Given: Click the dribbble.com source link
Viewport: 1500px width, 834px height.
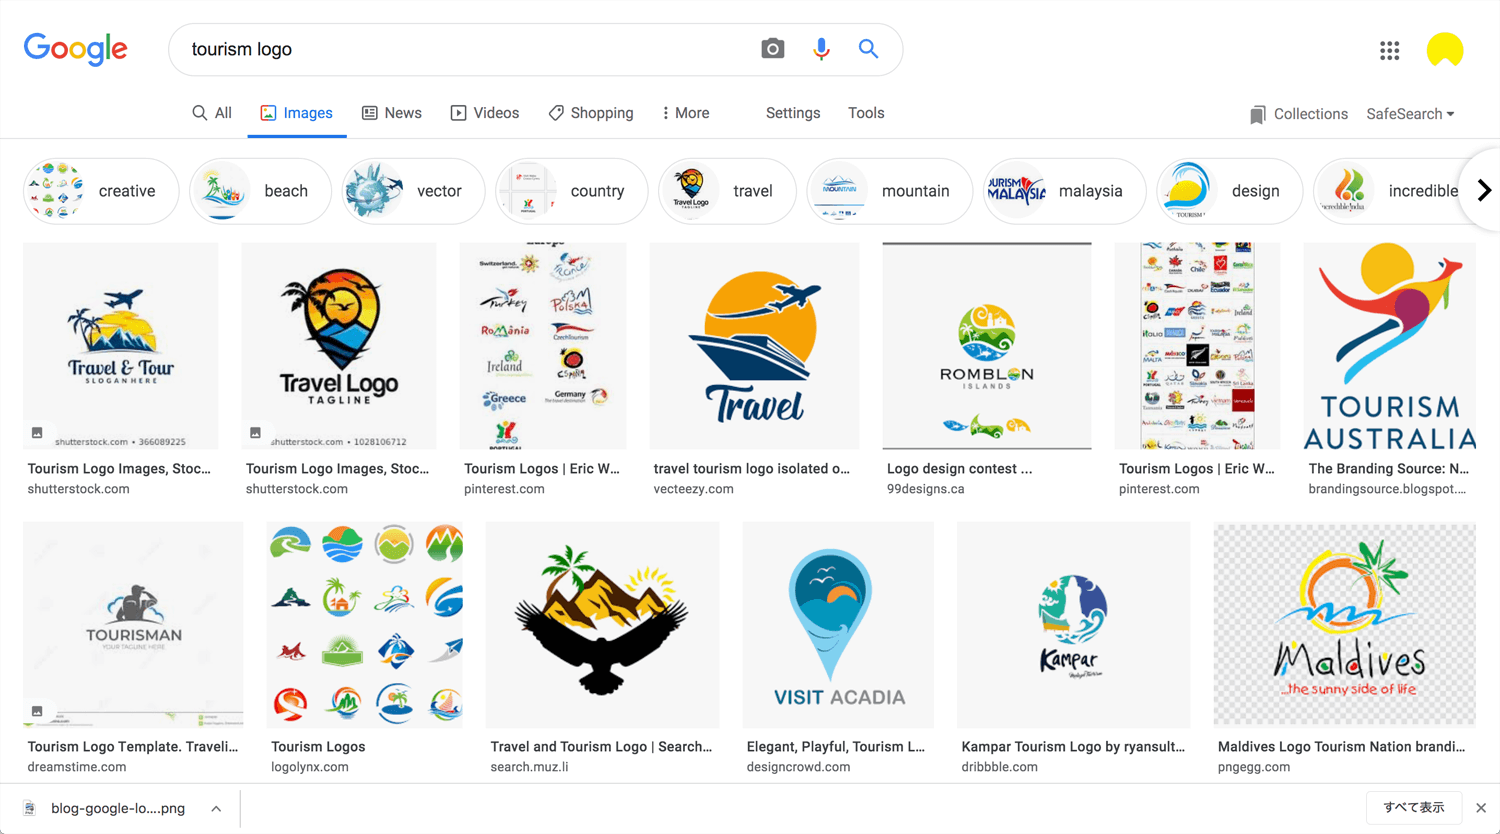Looking at the screenshot, I should click(999, 767).
